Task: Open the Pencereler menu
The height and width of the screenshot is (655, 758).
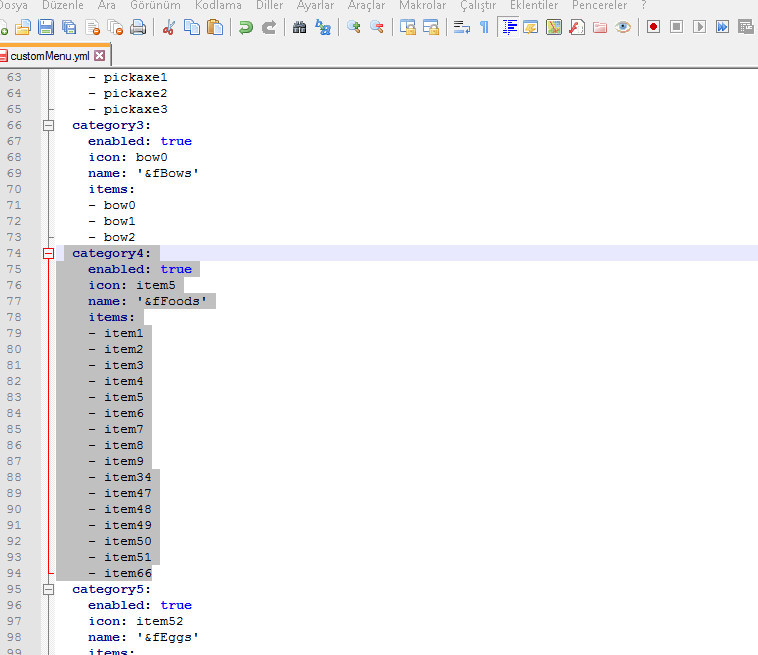Action: [599, 5]
